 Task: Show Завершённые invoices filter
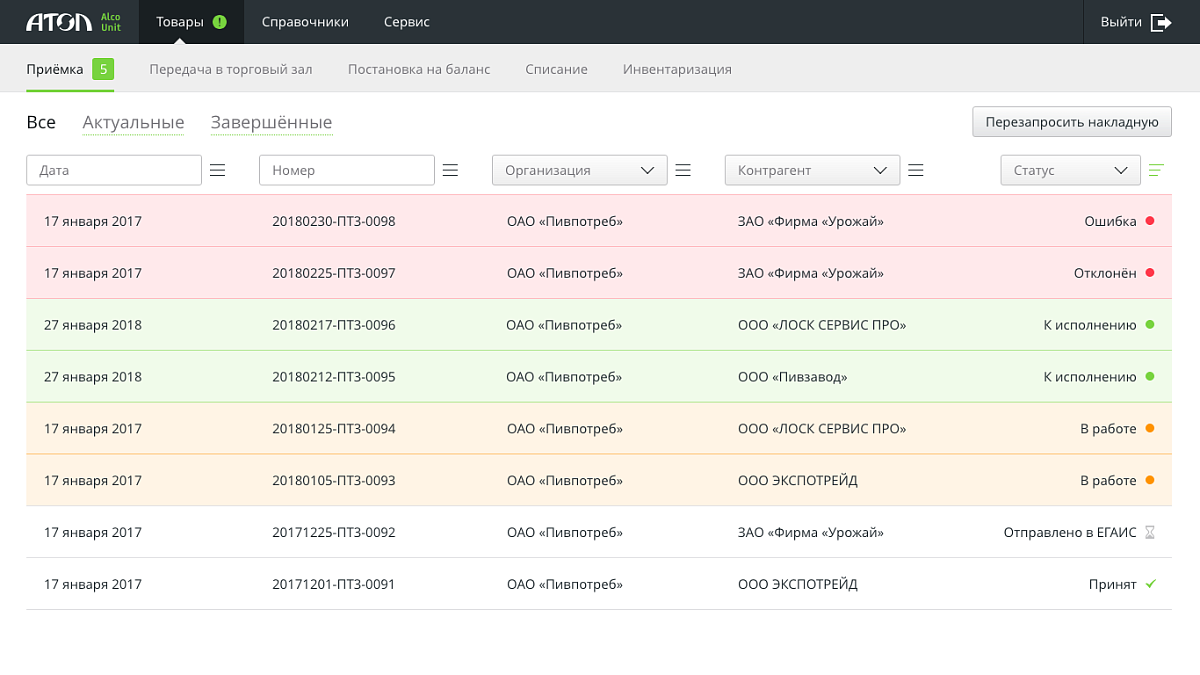coord(271,123)
